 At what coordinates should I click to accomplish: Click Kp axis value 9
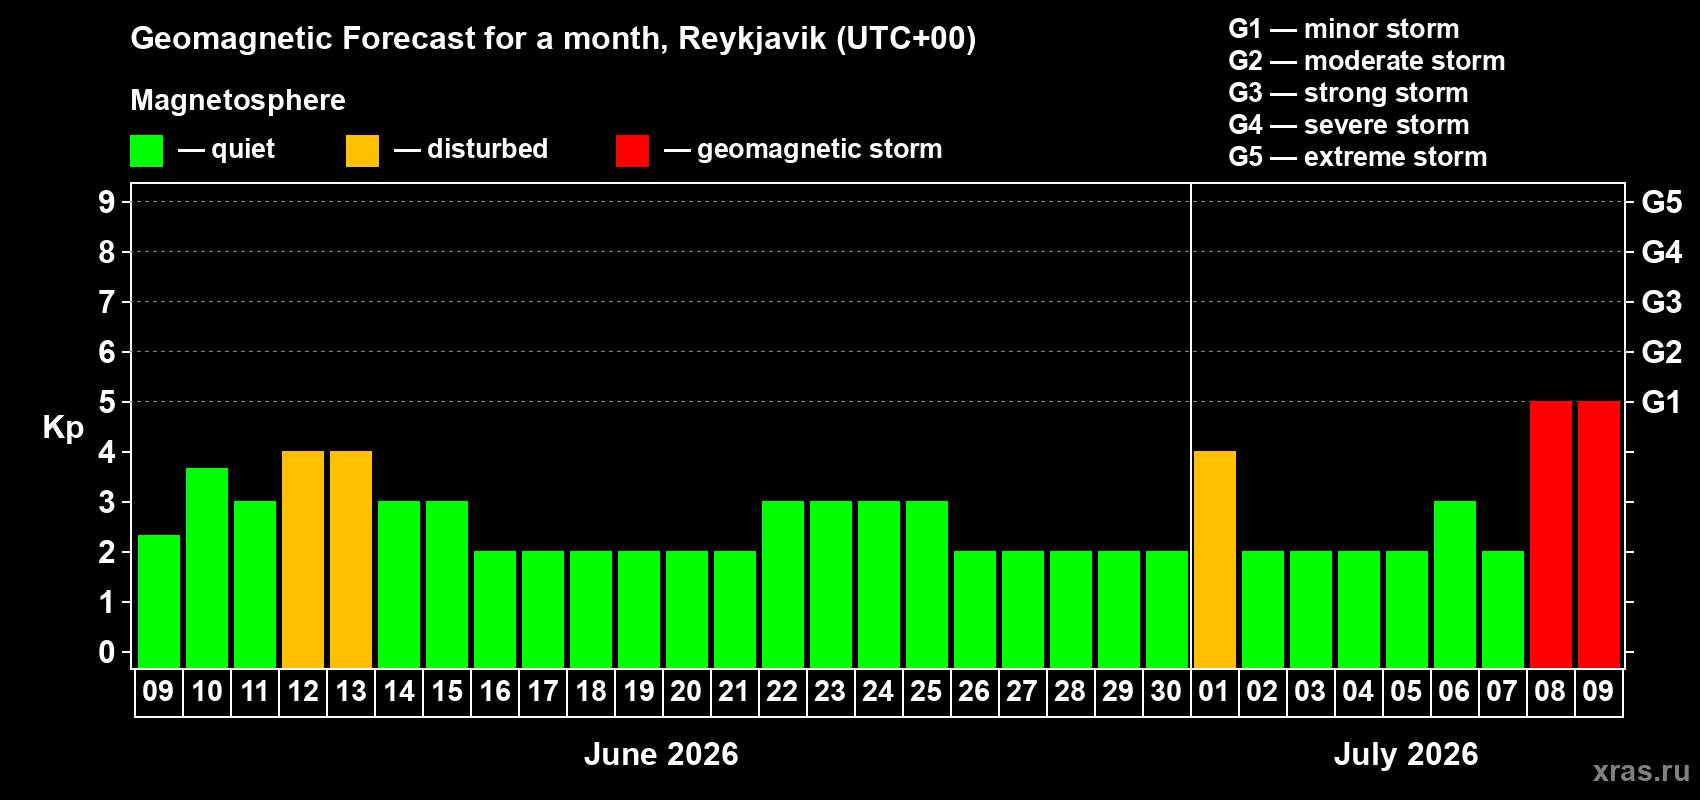point(107,202)
